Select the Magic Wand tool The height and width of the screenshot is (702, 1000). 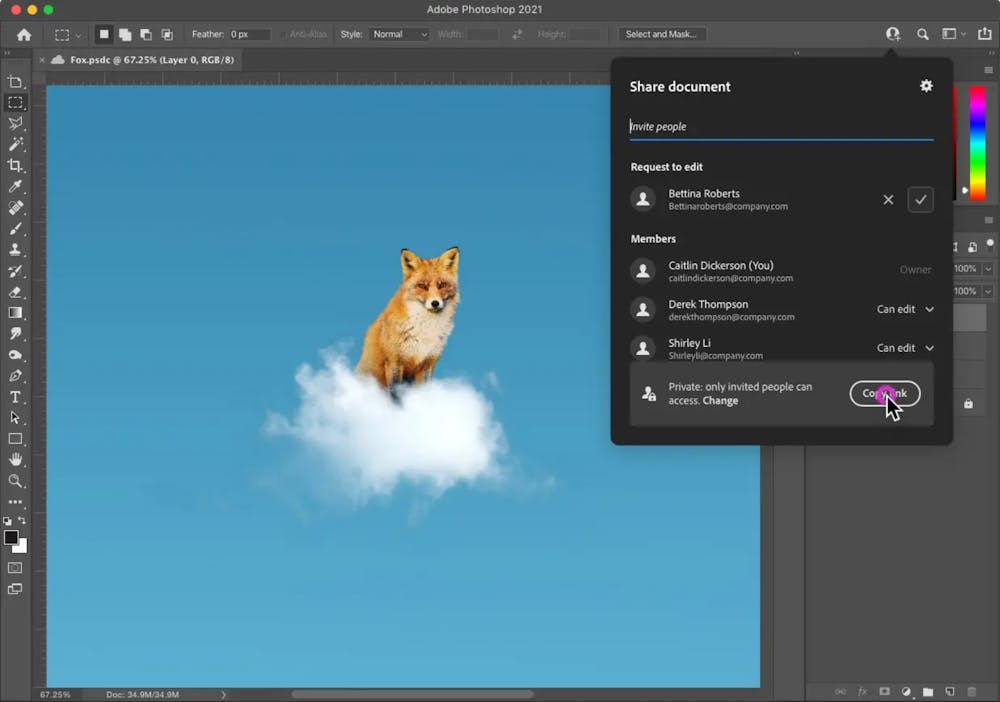[15, 144]
